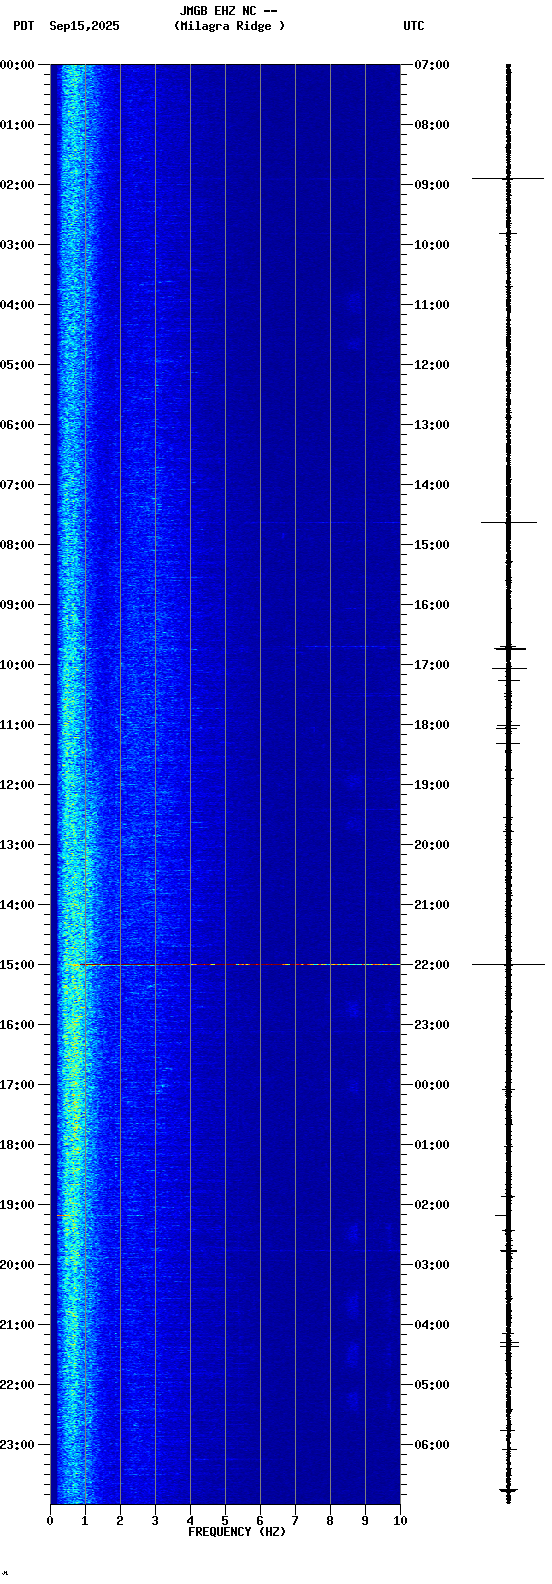
Task: Click the '17:00' label on PDT axis
Action: (x=17, y=1085)
